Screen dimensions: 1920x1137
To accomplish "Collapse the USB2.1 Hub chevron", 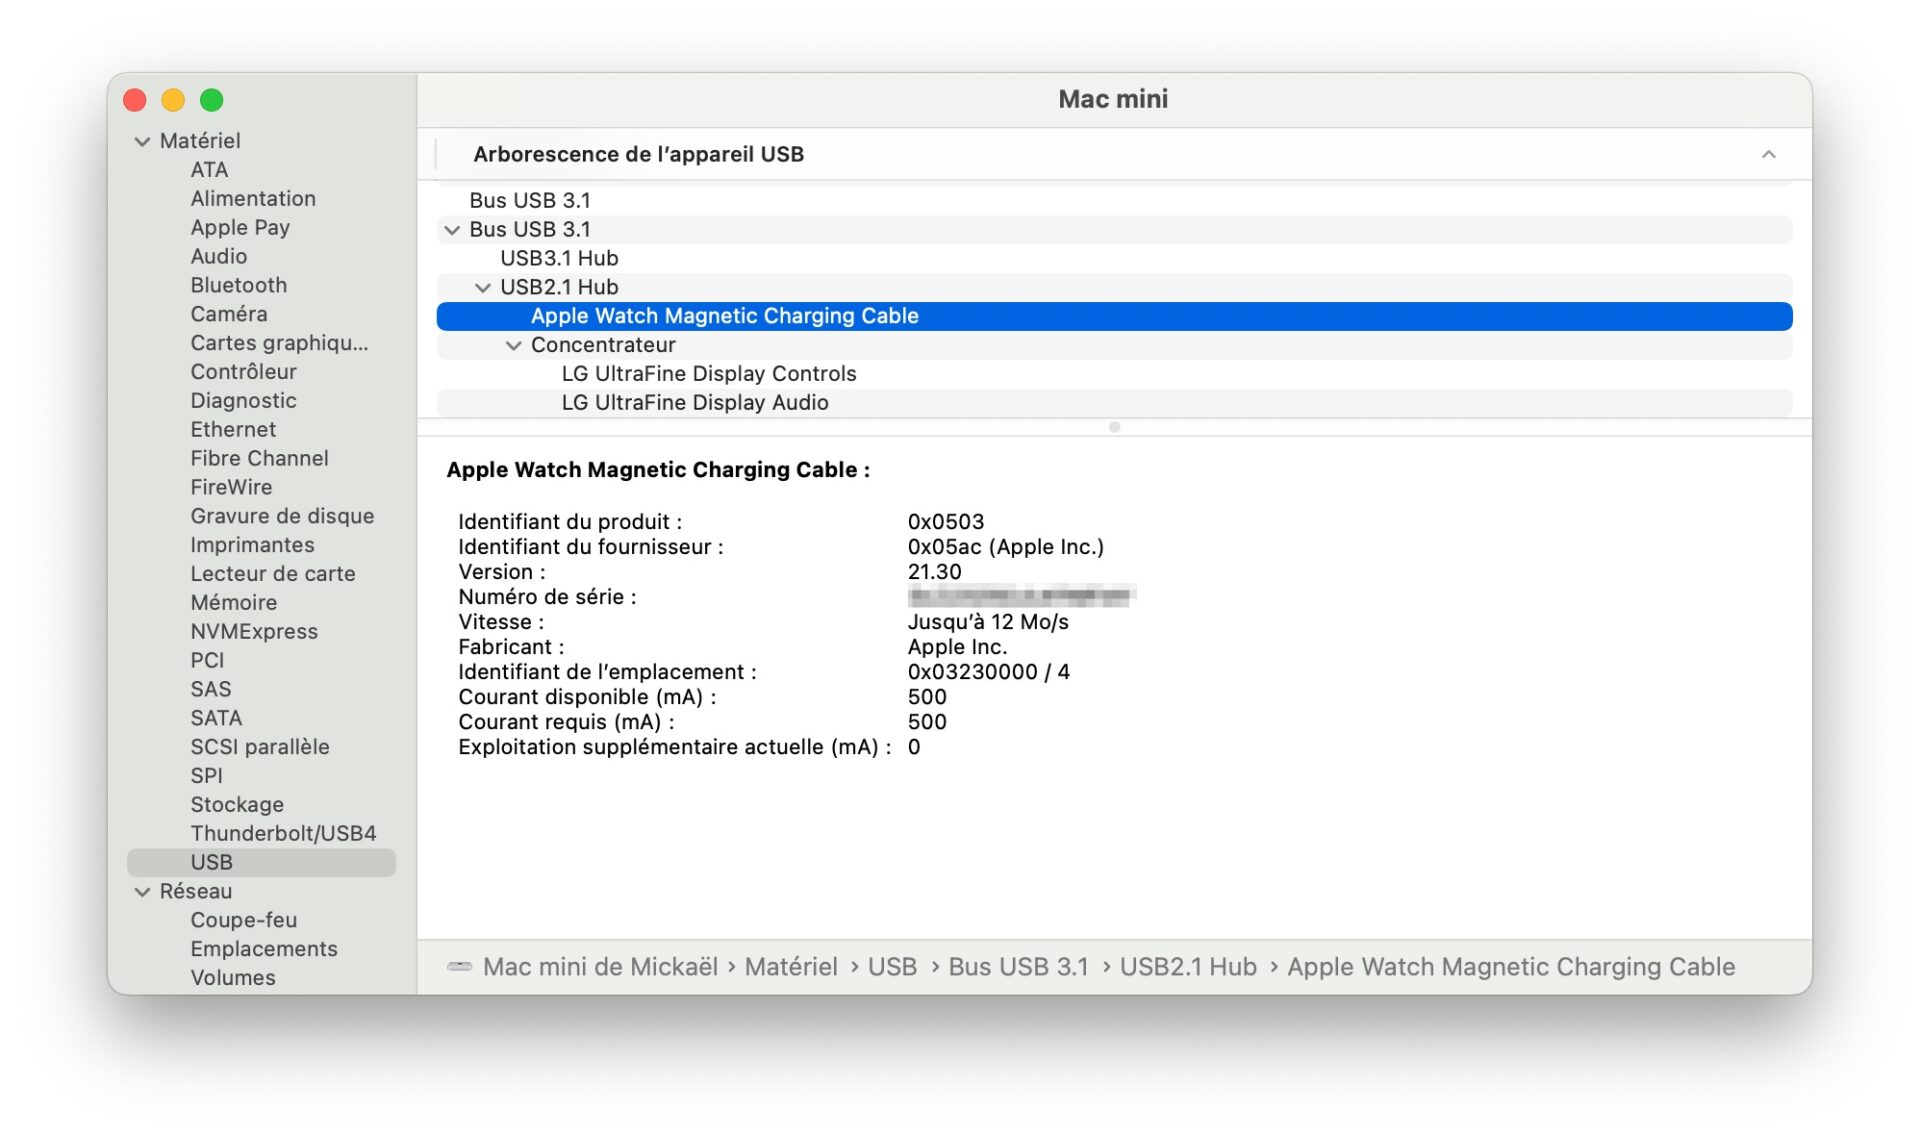I will (x=483, y=288).
